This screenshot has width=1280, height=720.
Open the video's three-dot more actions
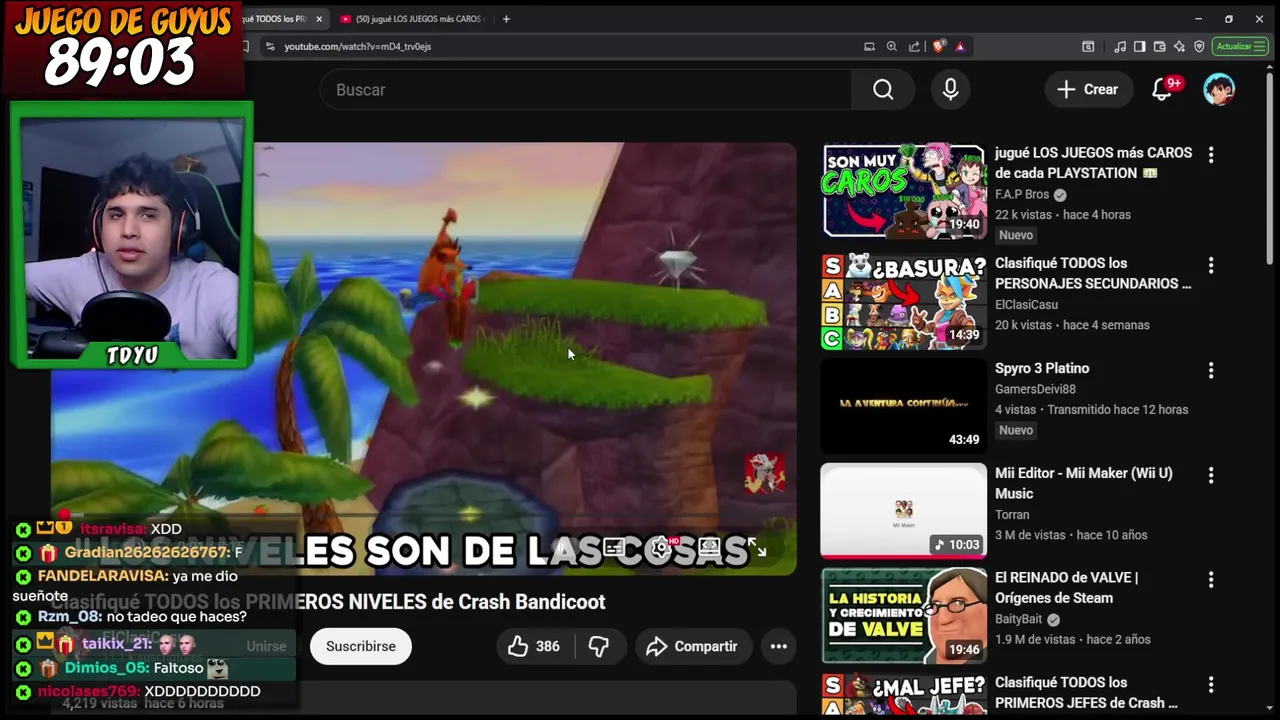[778, 646]
